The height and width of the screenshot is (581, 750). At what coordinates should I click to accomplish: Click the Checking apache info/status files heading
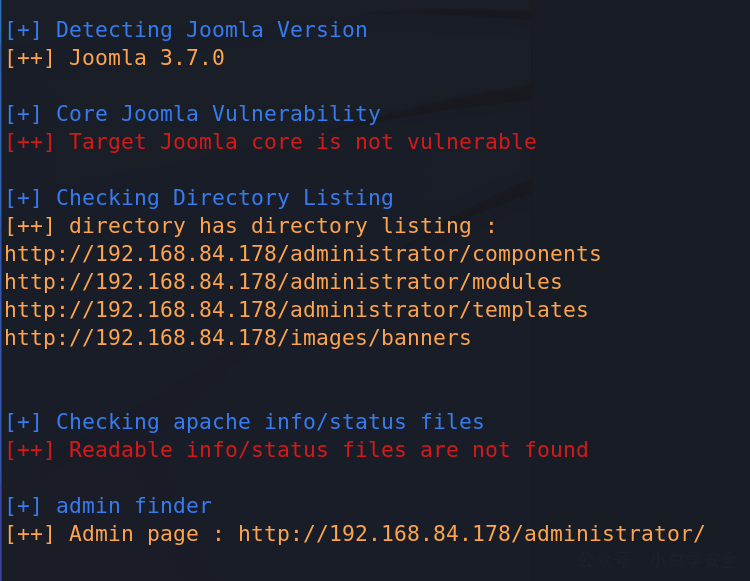point(270,422)
